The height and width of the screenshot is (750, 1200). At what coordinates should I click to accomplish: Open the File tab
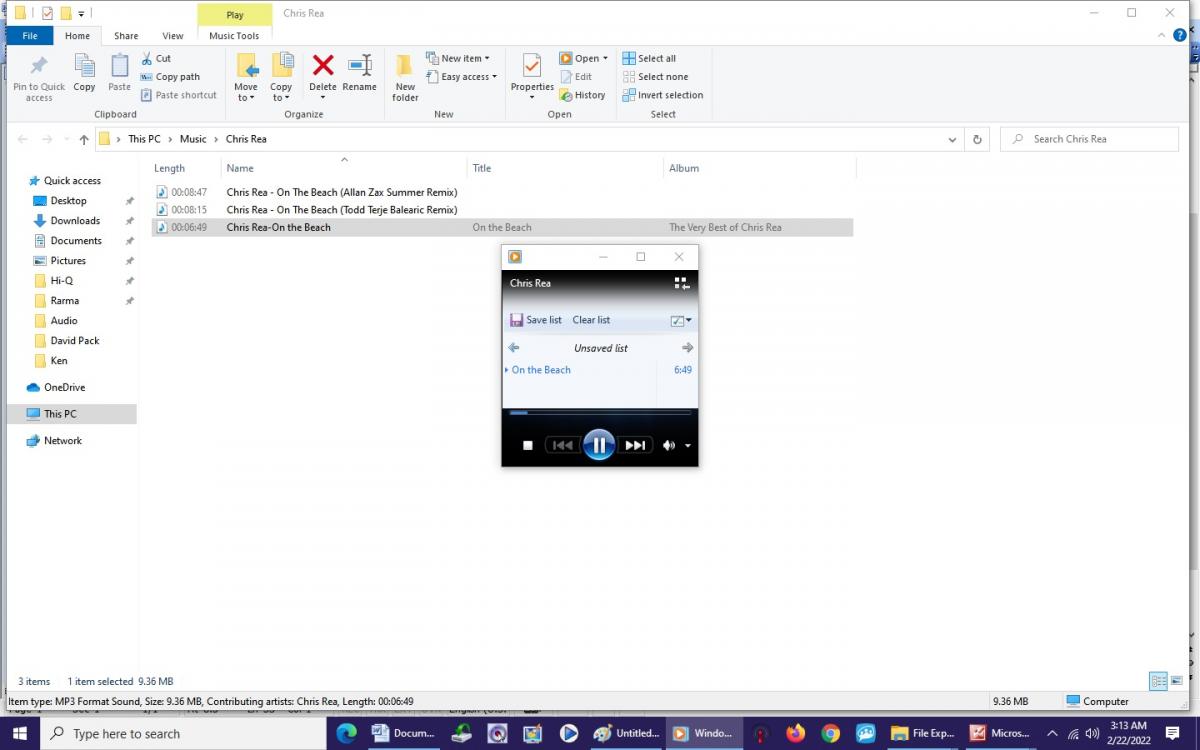point(30,36)
